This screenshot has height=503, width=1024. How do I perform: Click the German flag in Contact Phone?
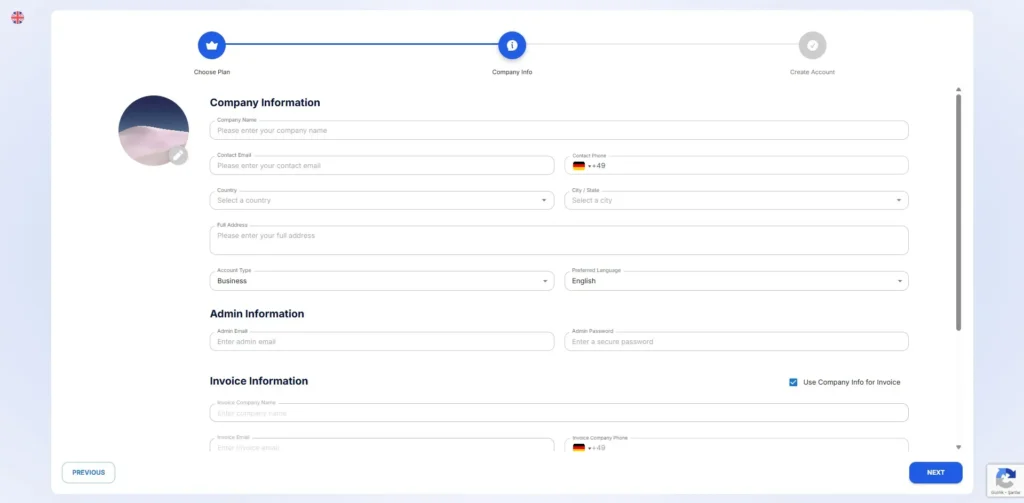pyautogui.click(x=578, y=166)
